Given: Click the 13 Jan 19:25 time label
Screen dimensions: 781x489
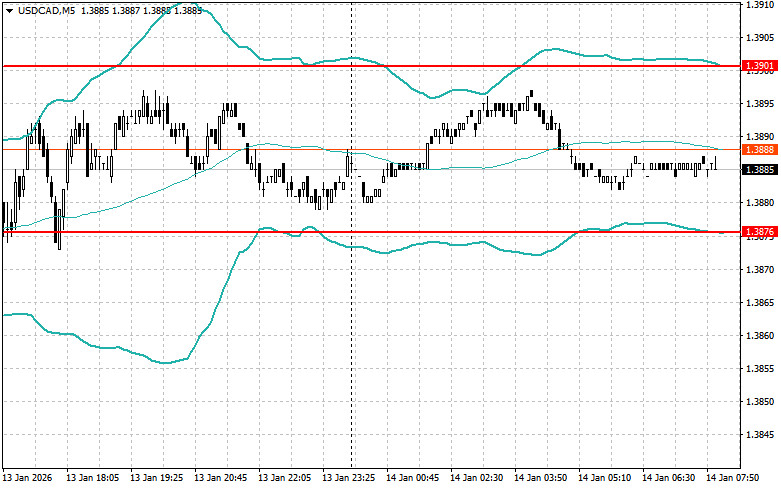Looking at the screenshot, I should pos(156,478).
